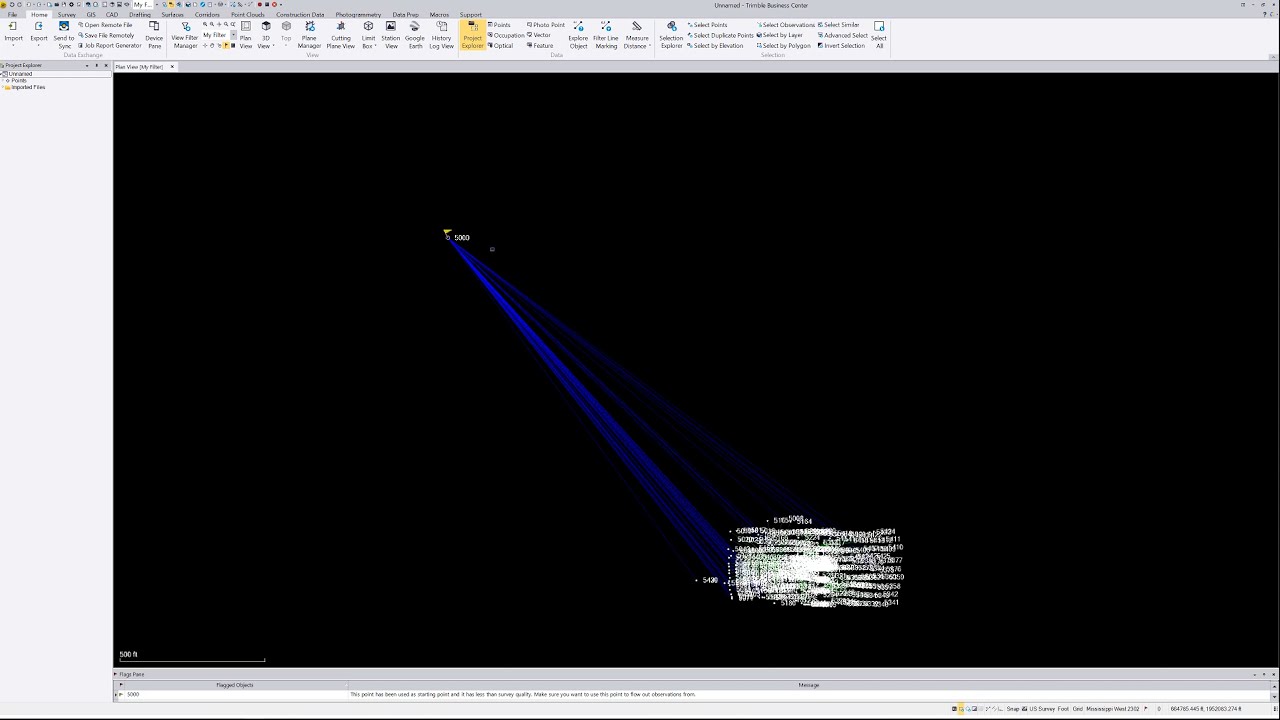Open the Feature data view

540,45
